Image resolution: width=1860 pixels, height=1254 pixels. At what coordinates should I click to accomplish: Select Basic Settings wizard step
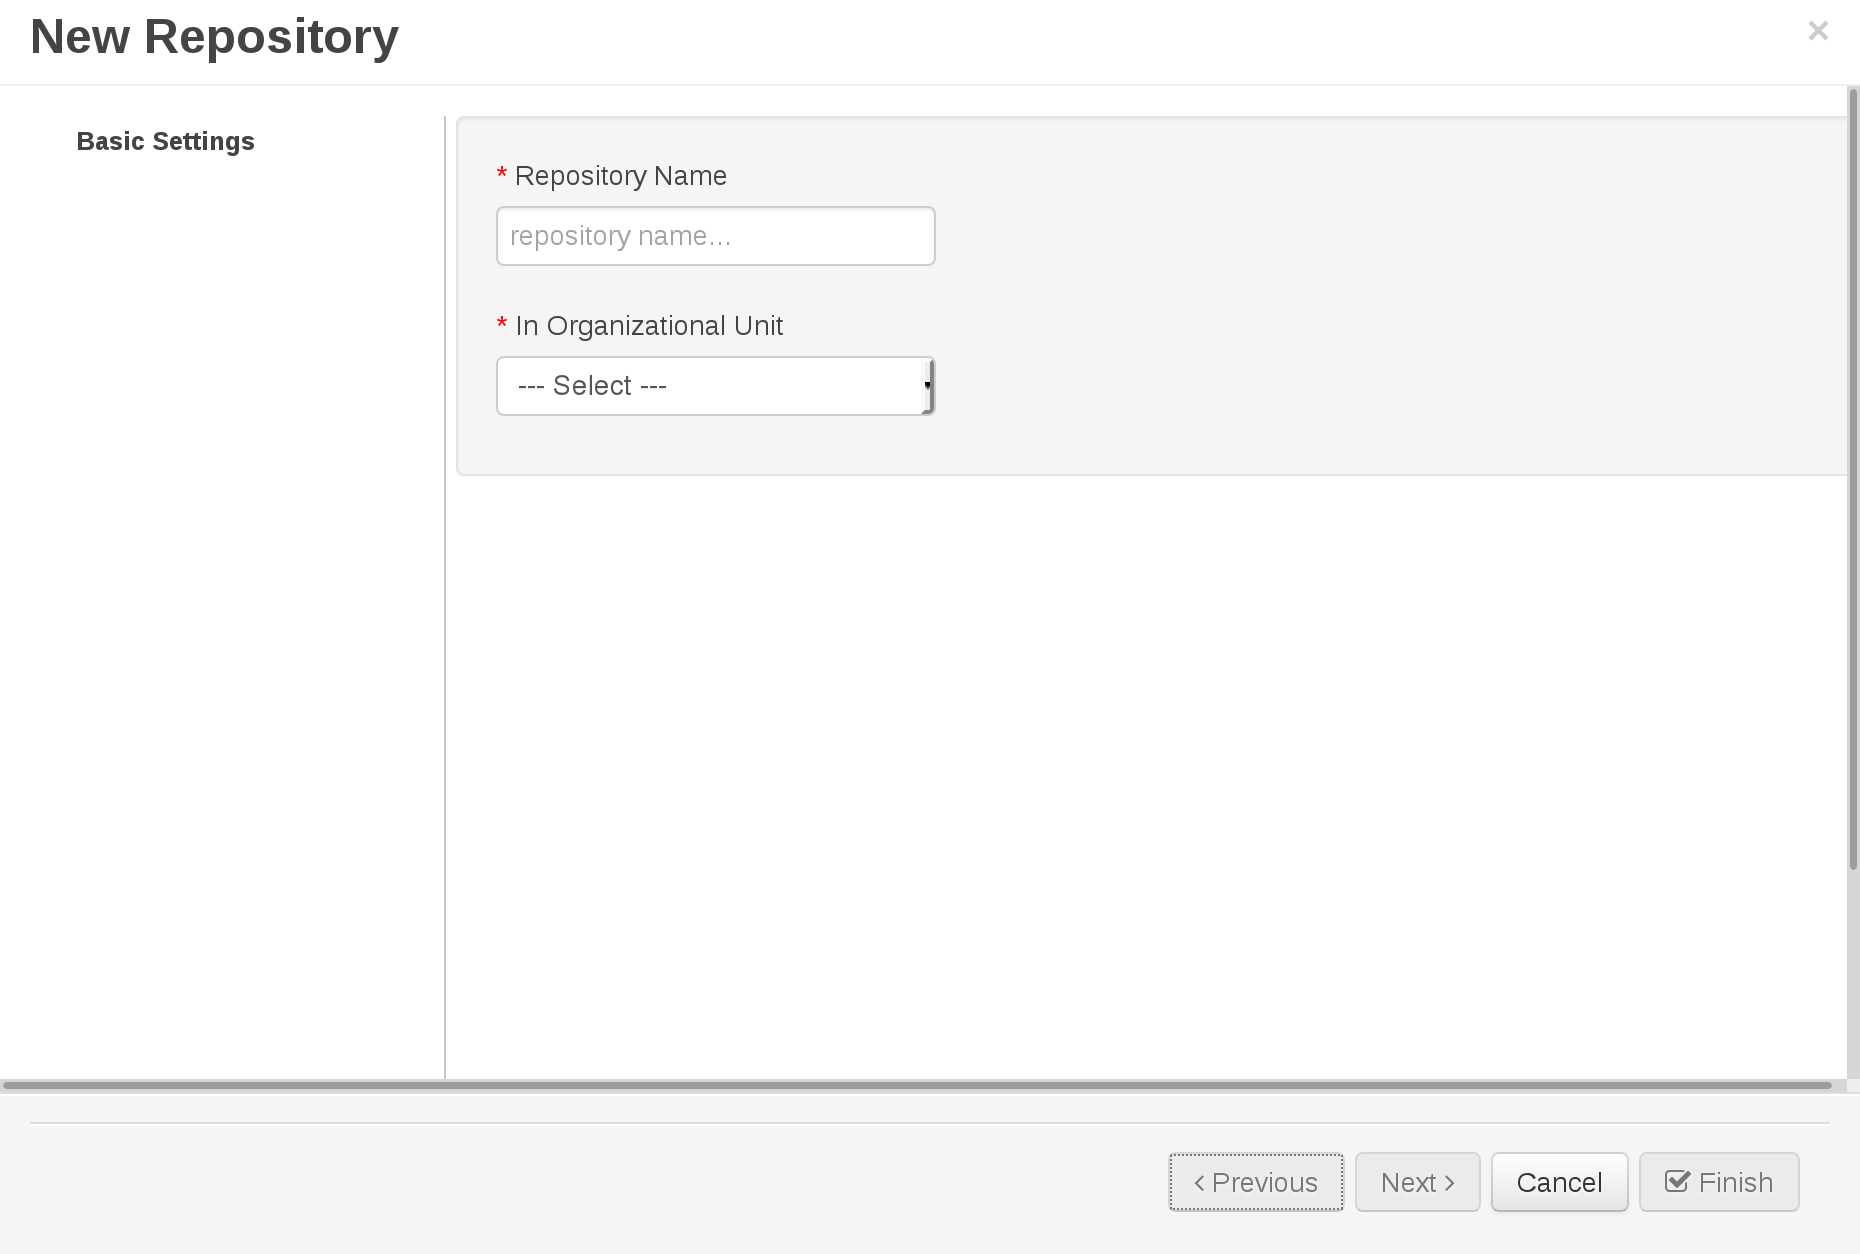165,142
